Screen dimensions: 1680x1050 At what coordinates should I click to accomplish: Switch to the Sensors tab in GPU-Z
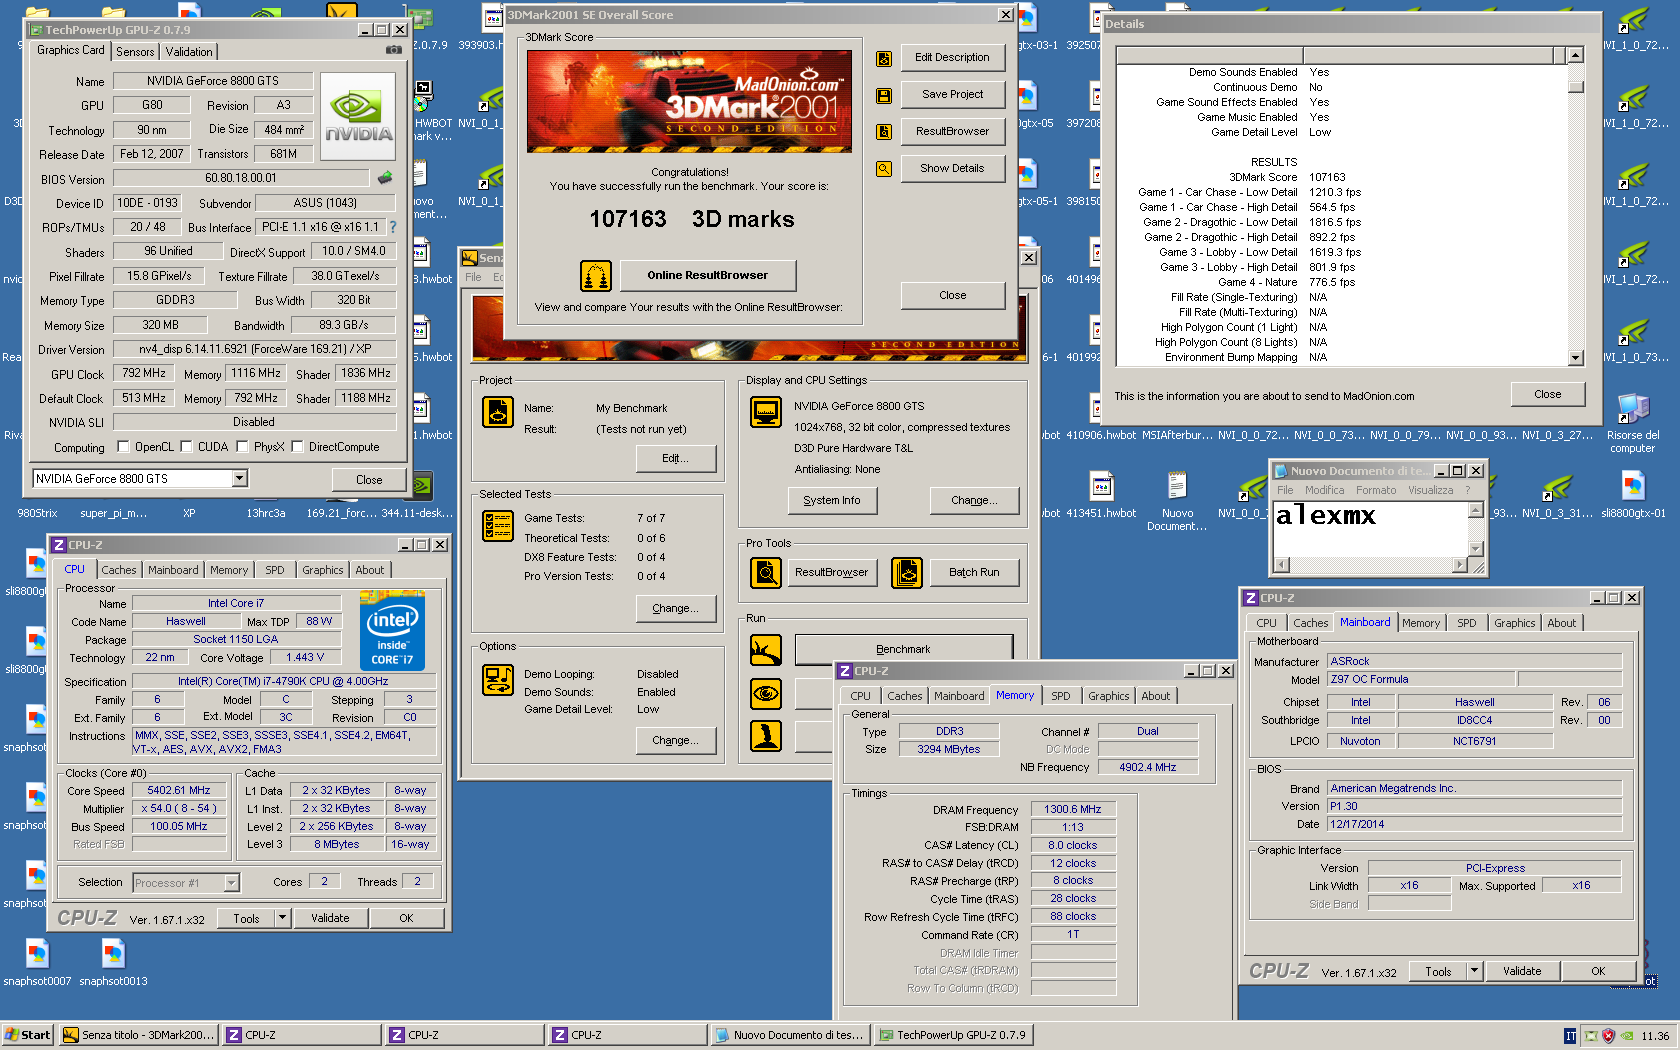pos(135,52)
